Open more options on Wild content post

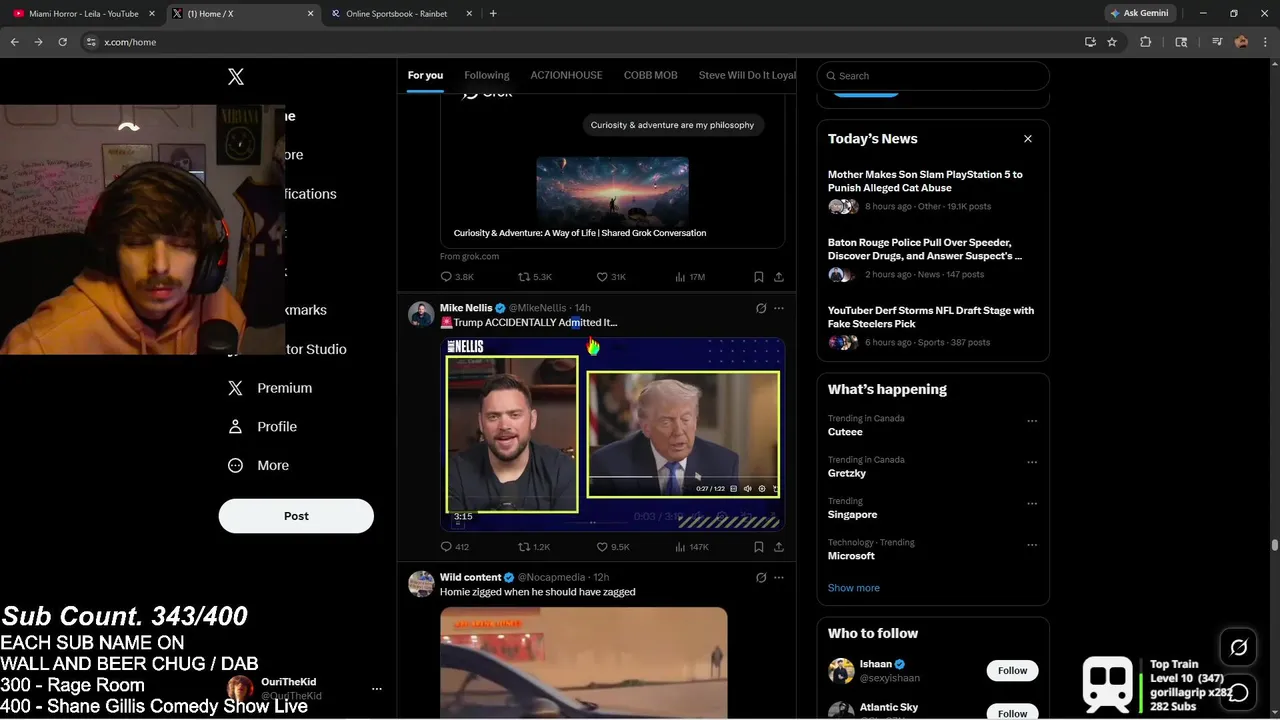tap(779, 577)
